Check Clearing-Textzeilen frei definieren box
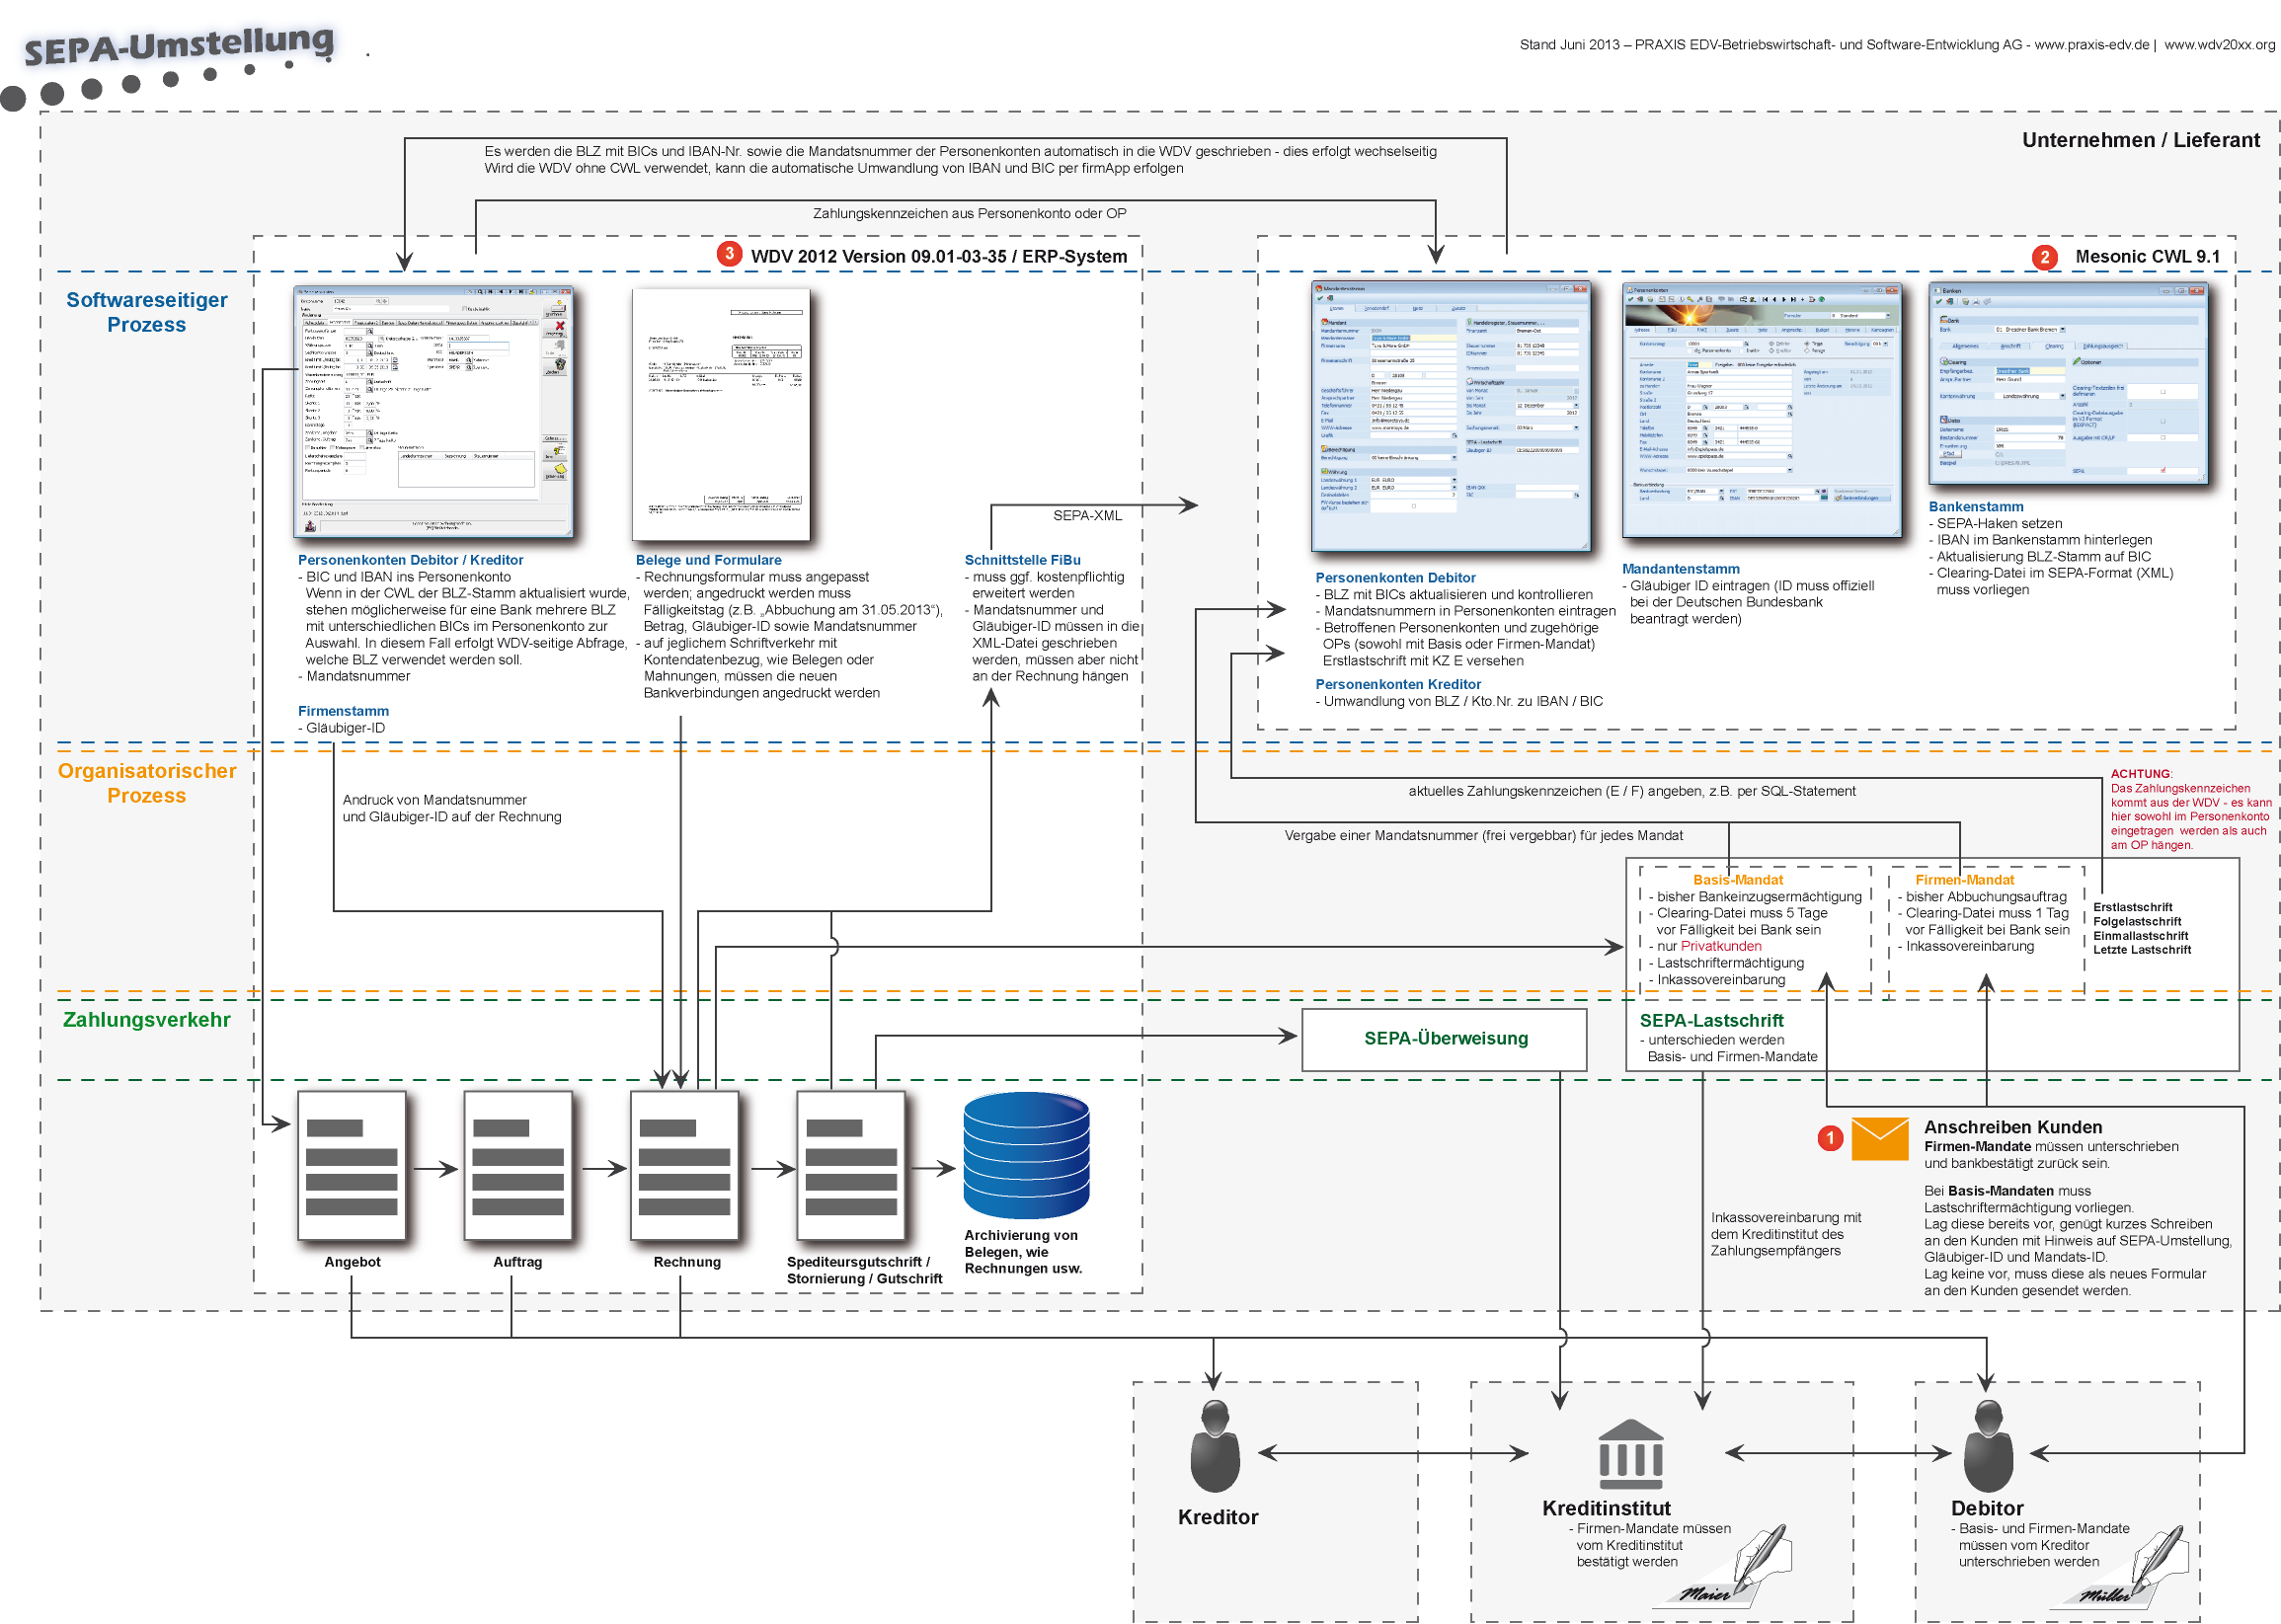2281x1624 pixels. click(2163, 392)
